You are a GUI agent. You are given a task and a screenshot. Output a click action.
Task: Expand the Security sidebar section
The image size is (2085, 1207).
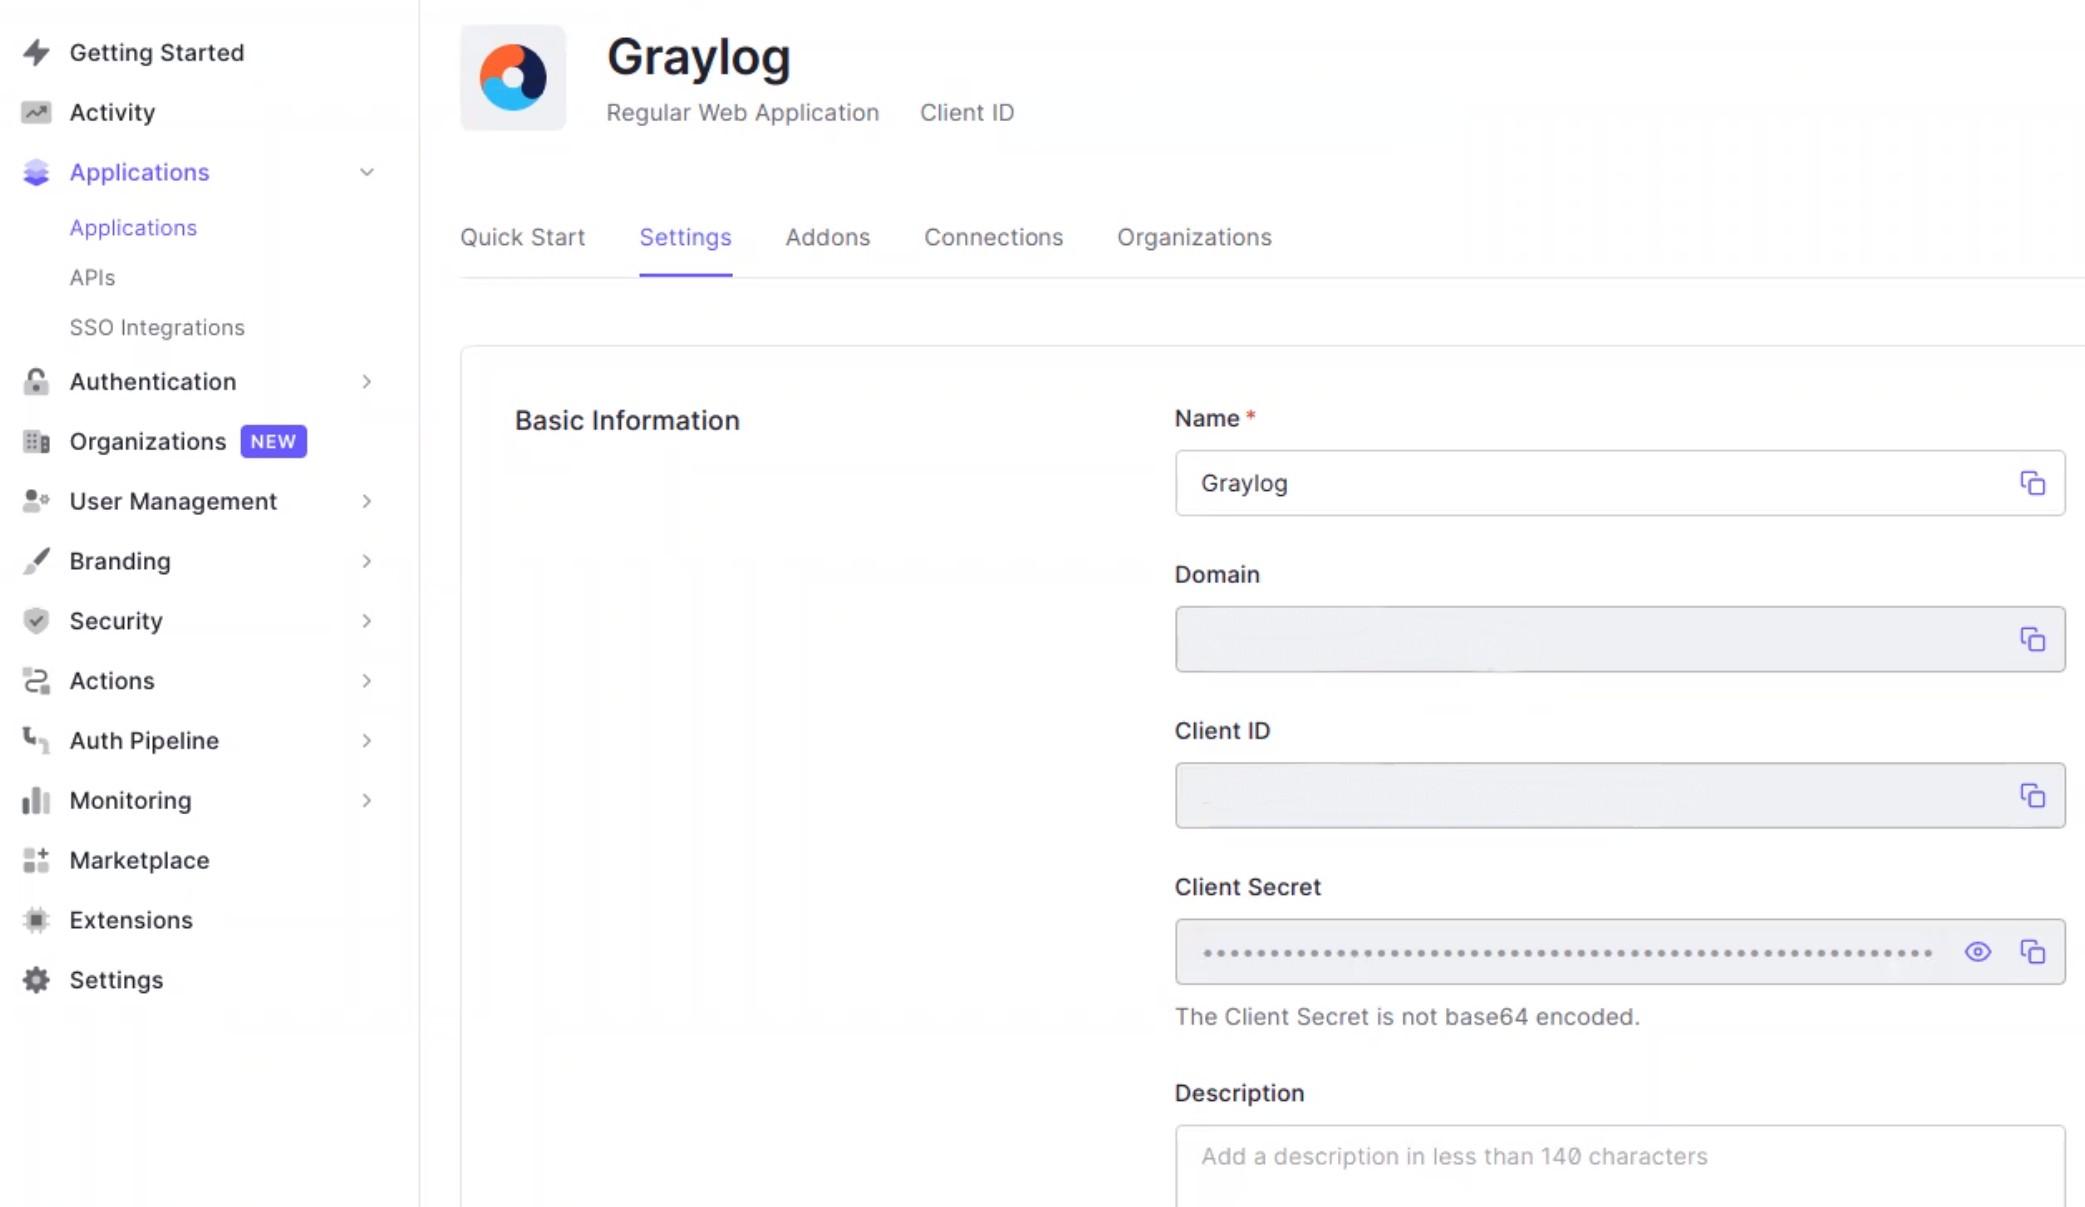pos(367,621)
